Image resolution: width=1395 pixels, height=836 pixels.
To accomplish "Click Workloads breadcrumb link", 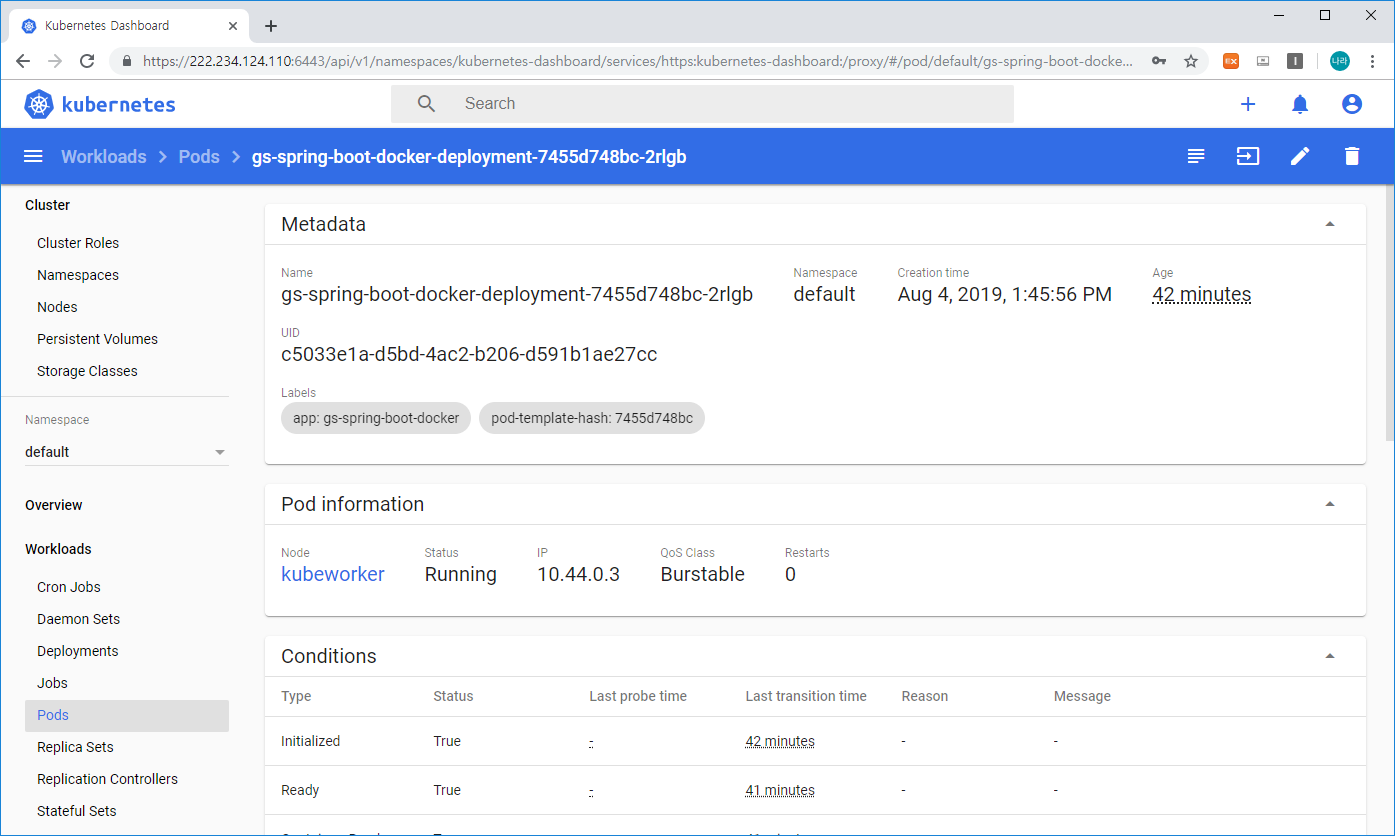I will [x=104, y=156].
